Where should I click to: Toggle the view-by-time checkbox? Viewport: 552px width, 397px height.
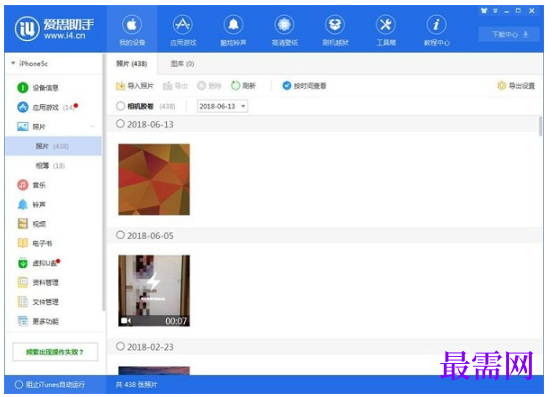[287, 86]
